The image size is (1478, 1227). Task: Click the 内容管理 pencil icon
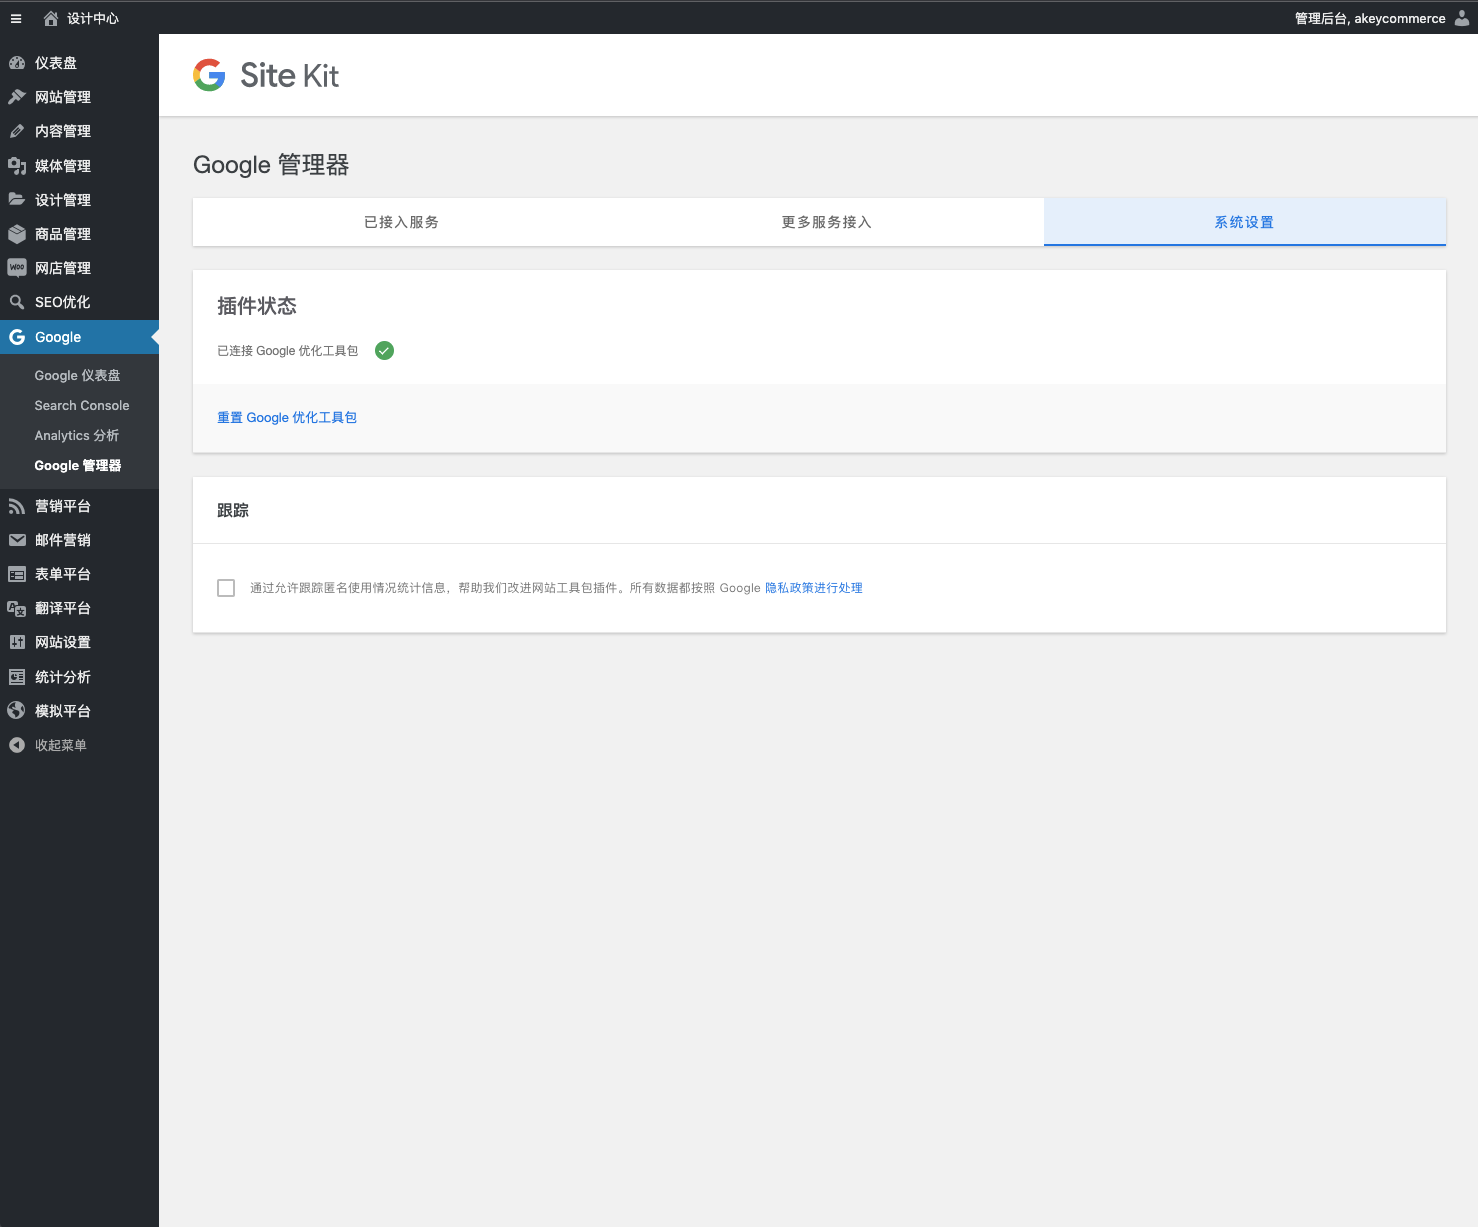pos(17,131)
